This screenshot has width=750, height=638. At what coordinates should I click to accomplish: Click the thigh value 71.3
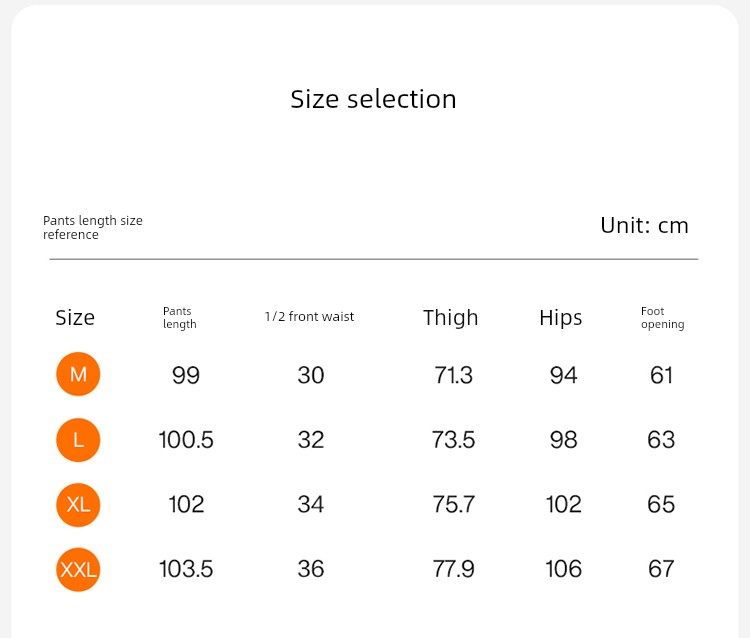click(x=453, y=375)
